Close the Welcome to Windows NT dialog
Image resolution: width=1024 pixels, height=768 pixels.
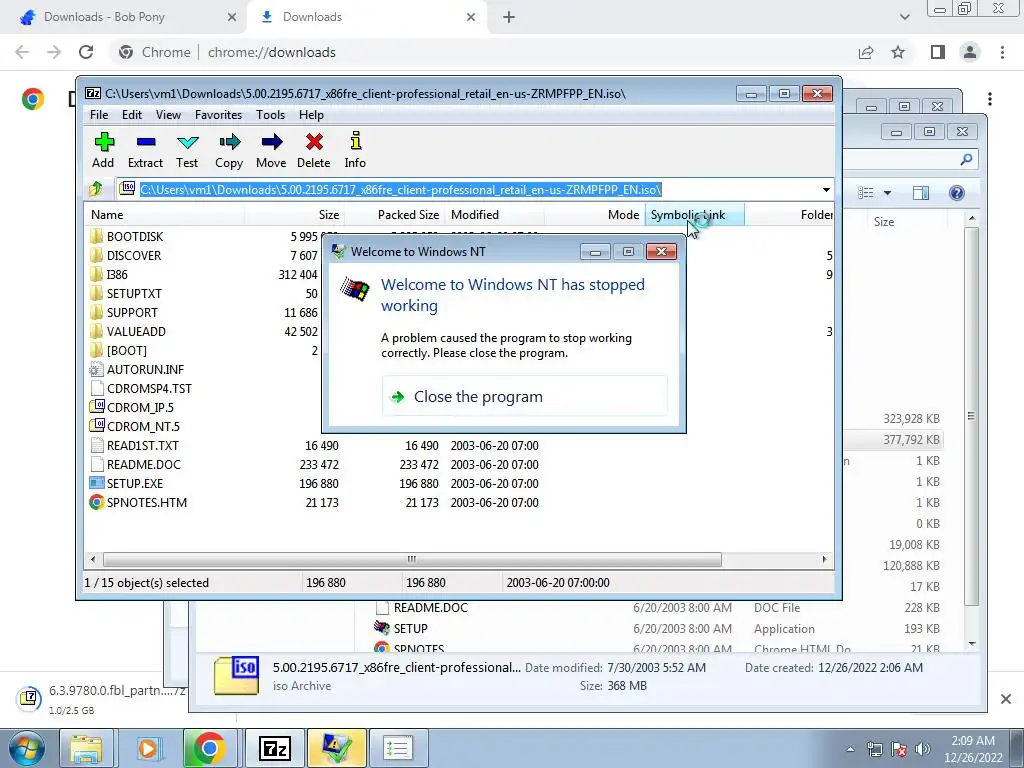pyautogui.click(x=662, y=251)
